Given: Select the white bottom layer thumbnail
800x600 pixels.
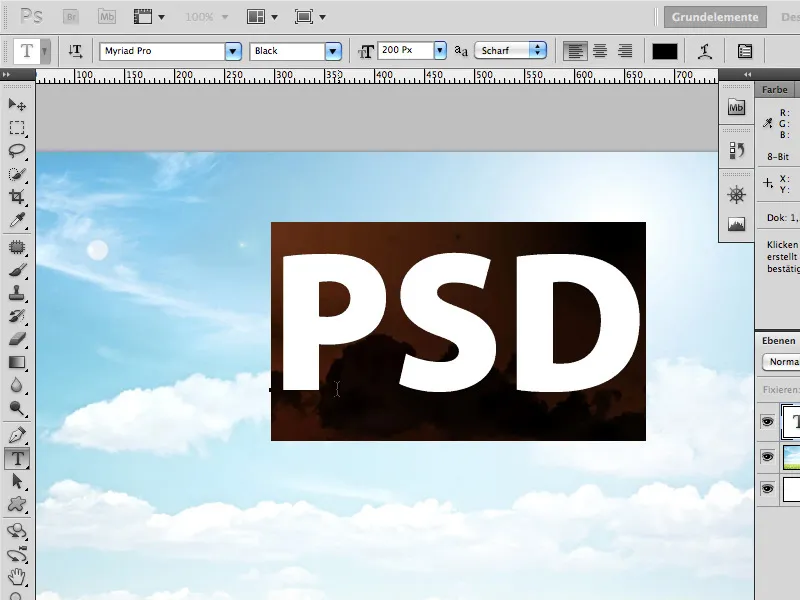Looking at the screenshot, I should click(791, 489).
